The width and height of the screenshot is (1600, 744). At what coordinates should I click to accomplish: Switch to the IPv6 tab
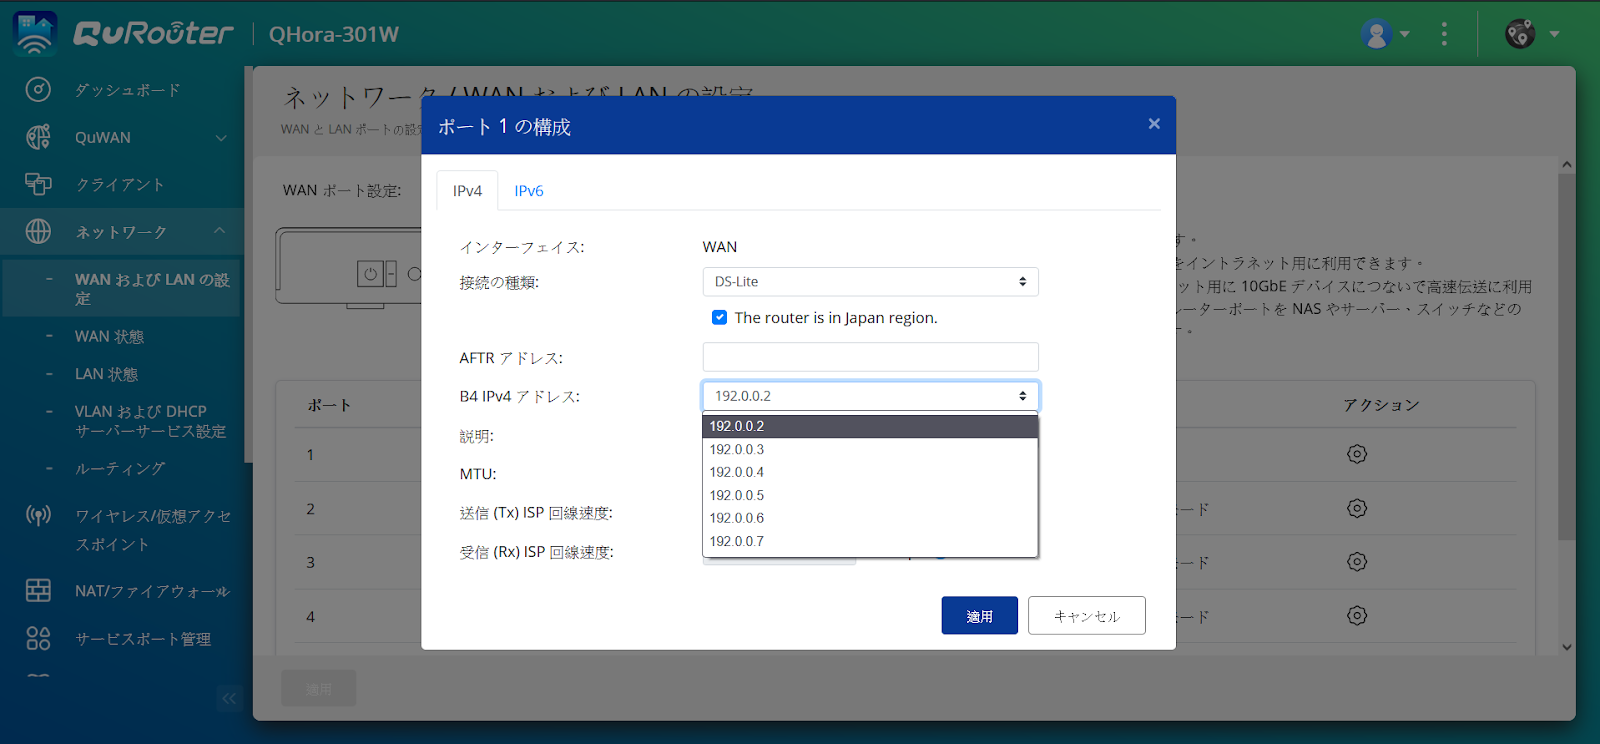[x=528, y=191]
